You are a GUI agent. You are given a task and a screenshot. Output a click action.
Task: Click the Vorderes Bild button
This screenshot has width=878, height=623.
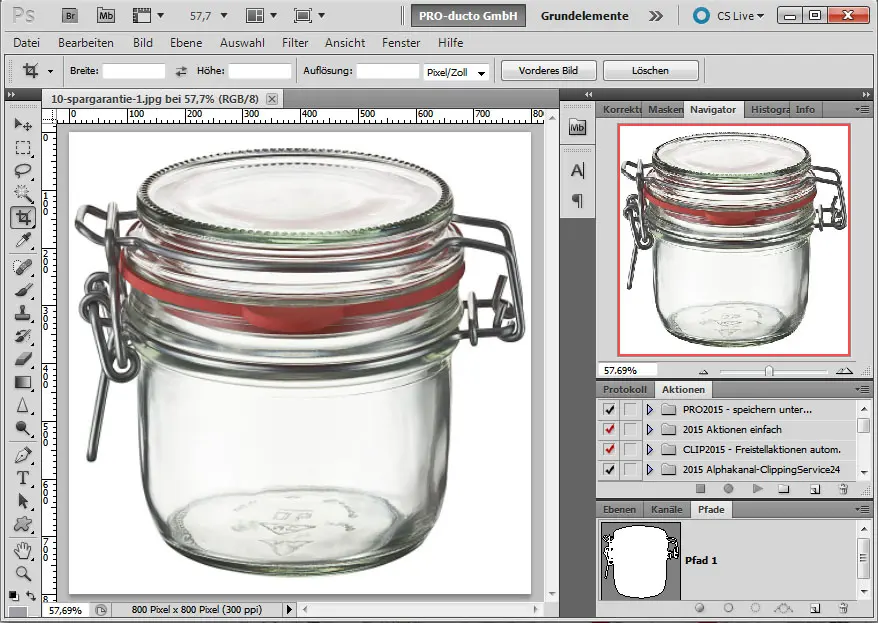(x=548, y=71)
